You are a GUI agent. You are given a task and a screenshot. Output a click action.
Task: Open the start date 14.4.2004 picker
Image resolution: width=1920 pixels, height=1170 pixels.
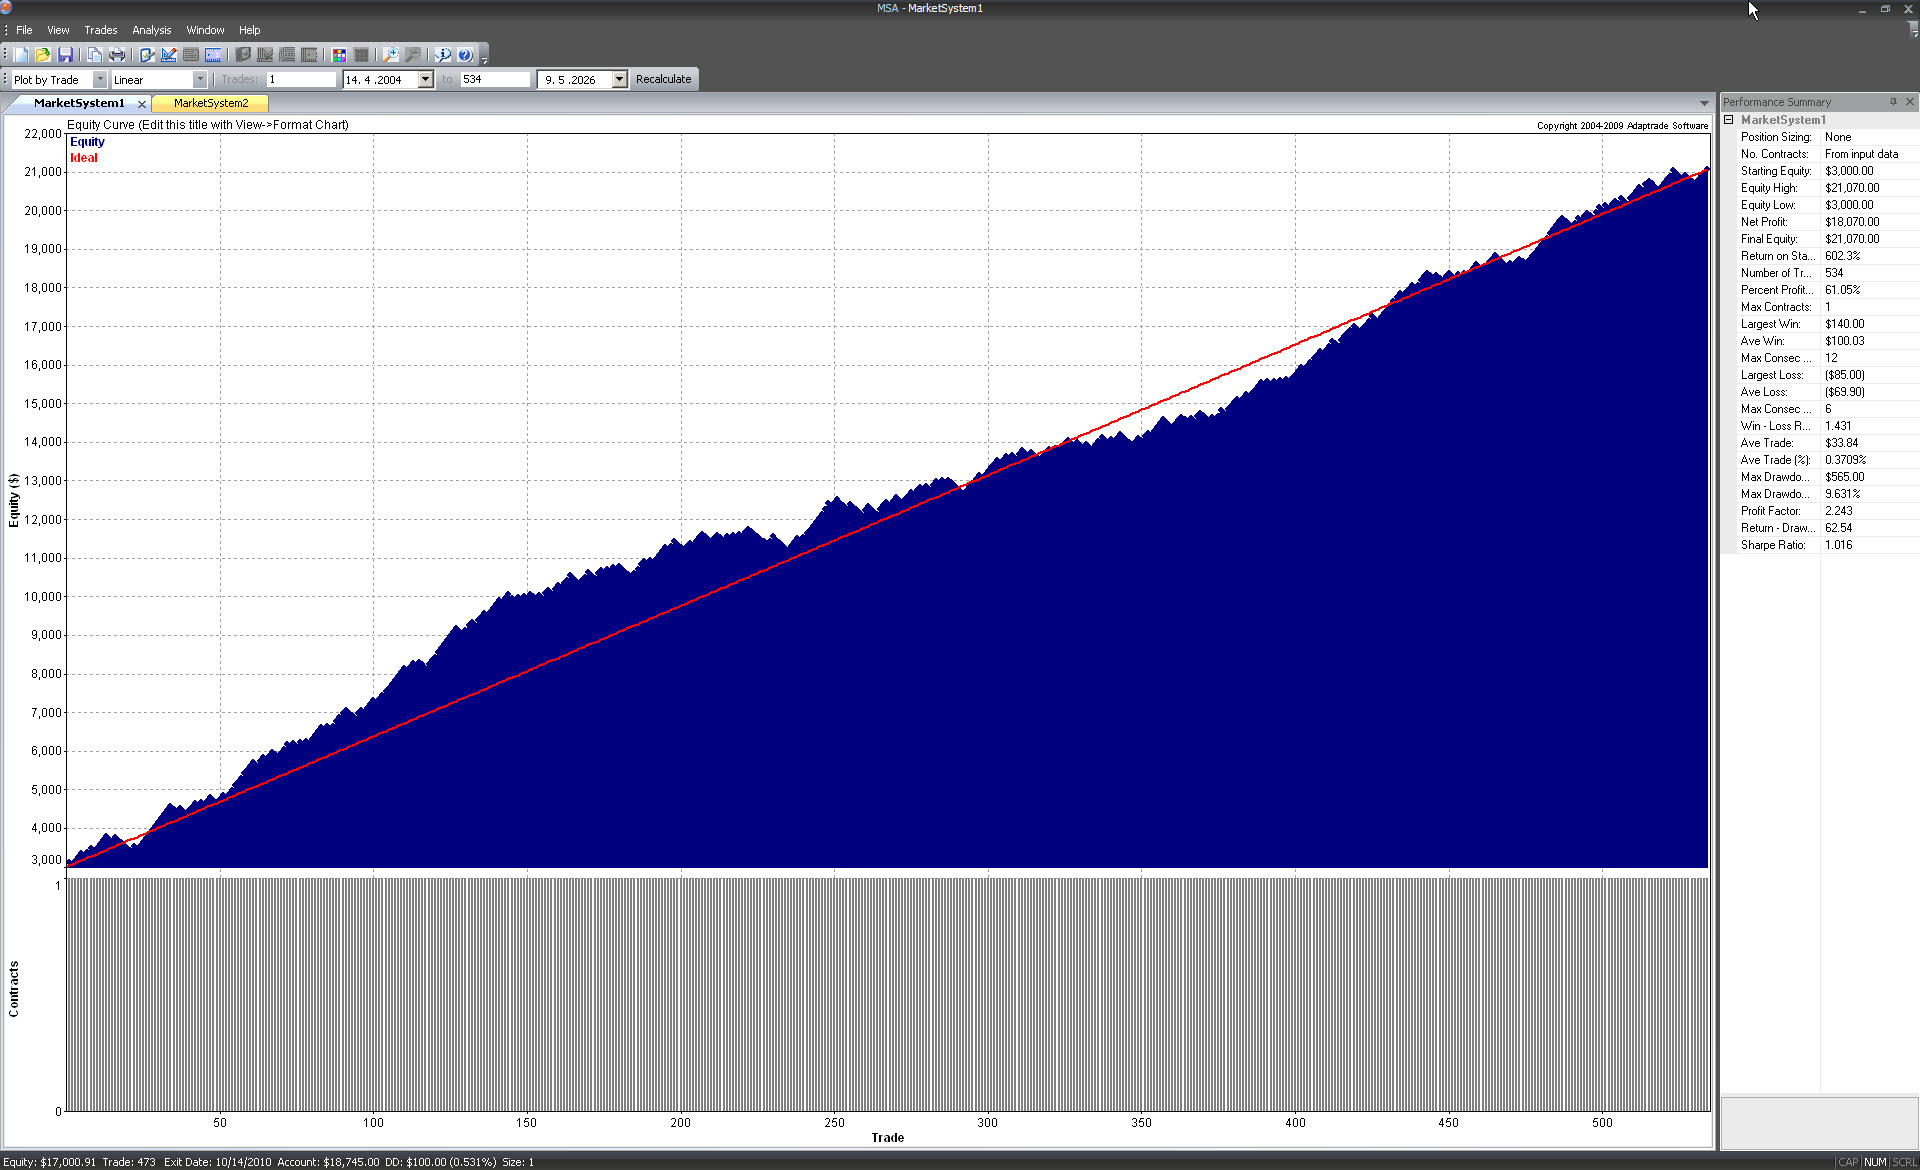coord(425,80)
